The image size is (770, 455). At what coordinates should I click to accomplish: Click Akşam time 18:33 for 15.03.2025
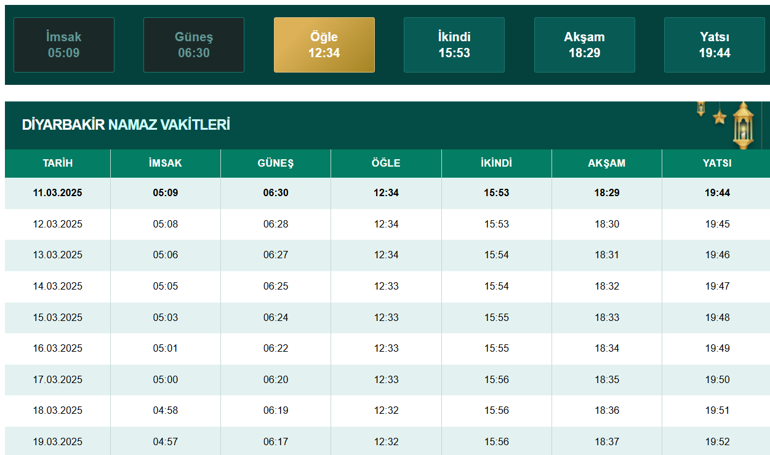607,317
